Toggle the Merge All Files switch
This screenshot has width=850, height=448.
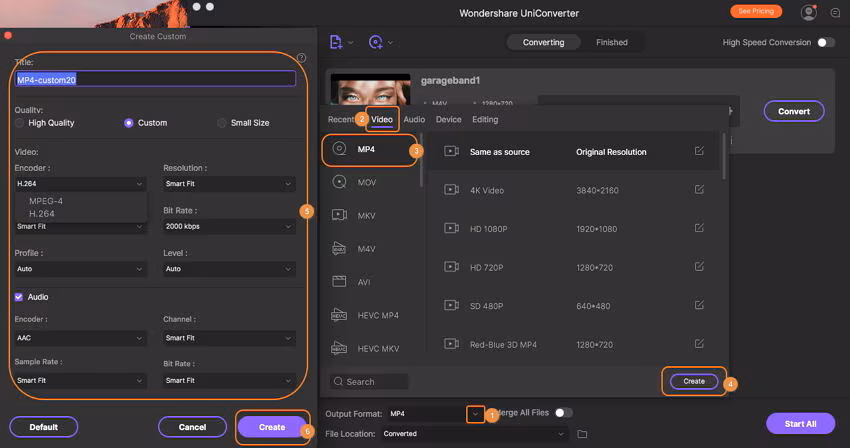pyautogui.click(x=564, y=413)
